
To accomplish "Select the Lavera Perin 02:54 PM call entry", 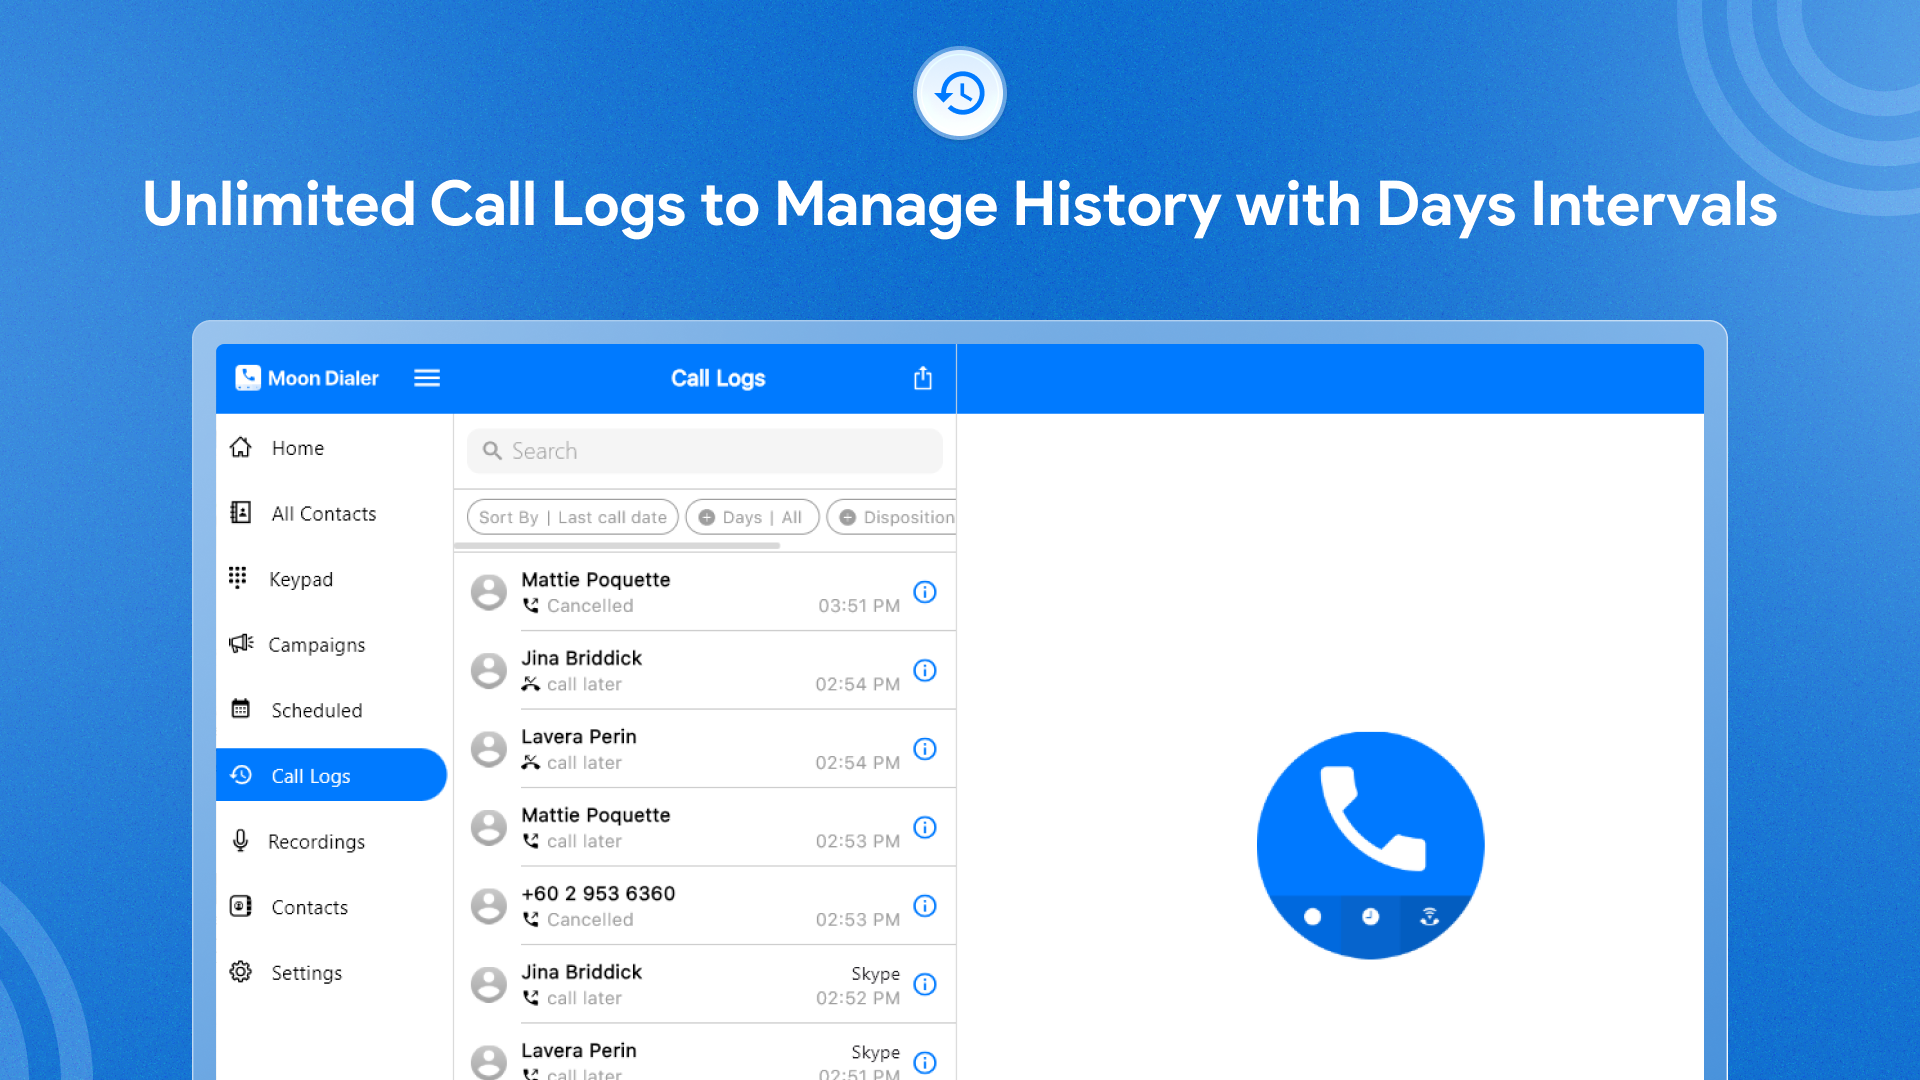I will point(705,749).
